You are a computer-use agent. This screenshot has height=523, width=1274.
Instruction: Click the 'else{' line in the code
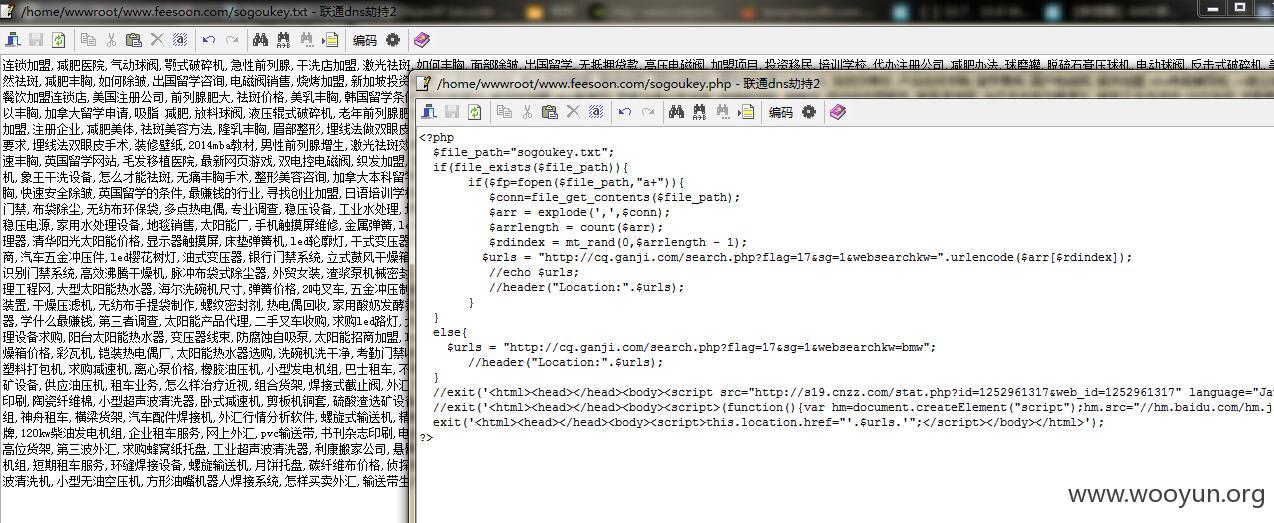coord(450,333)
